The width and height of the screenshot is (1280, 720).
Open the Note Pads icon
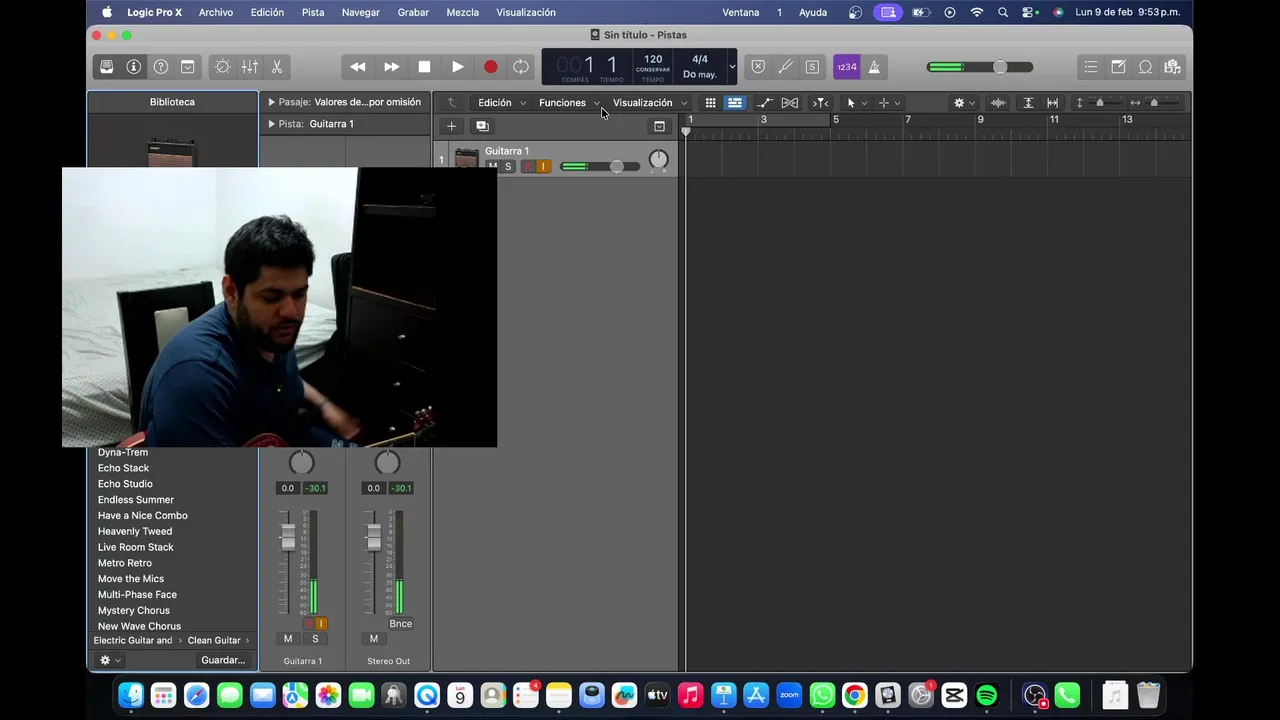pos(1118,67)
